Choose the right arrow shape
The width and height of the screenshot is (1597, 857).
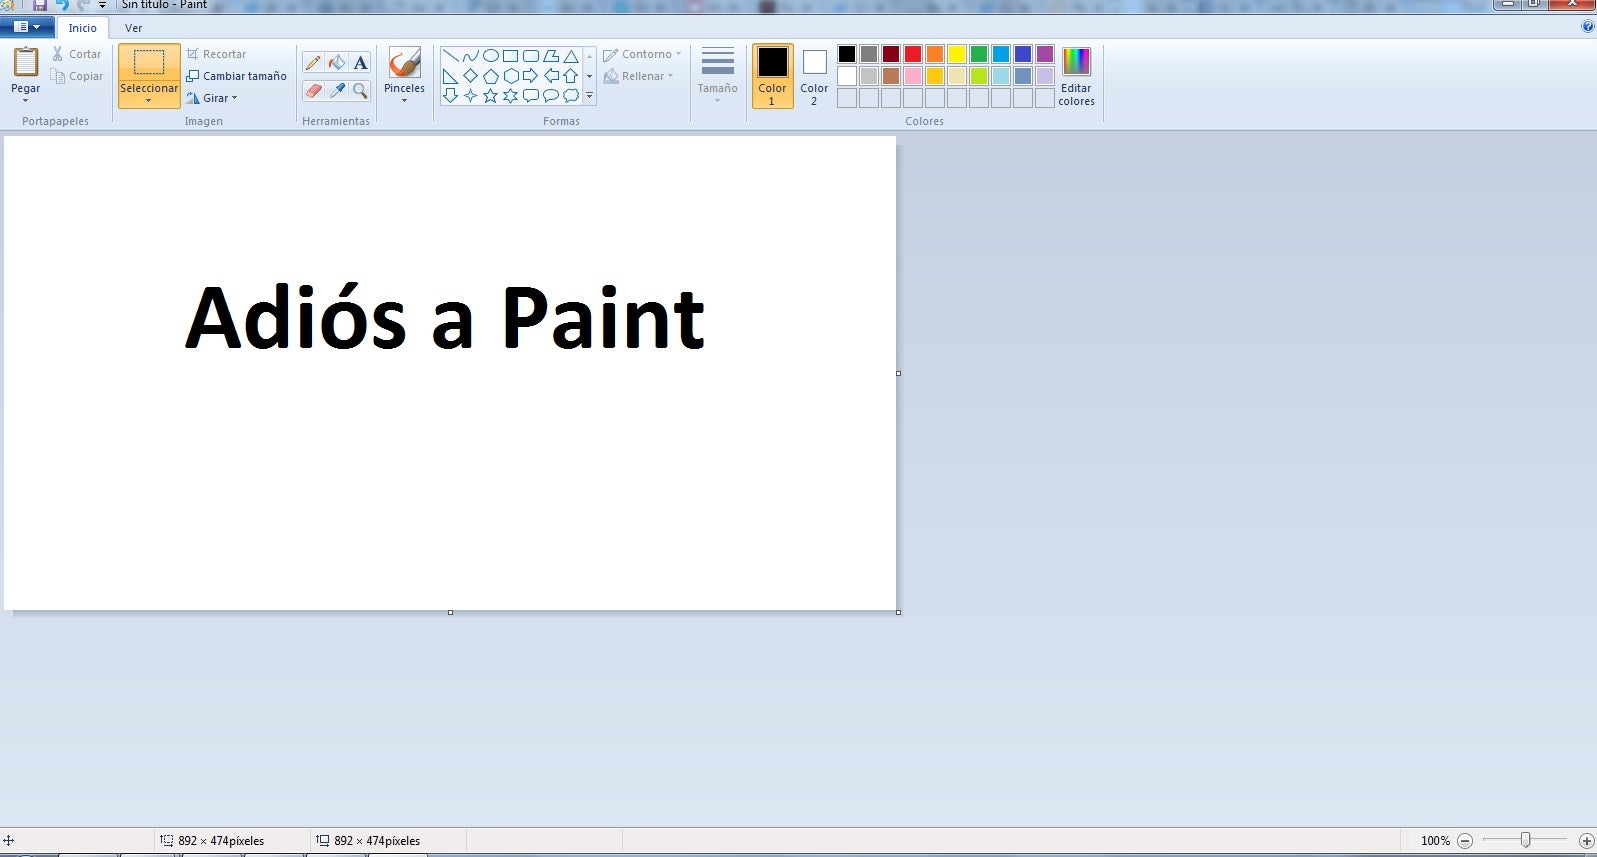point(531,76)
